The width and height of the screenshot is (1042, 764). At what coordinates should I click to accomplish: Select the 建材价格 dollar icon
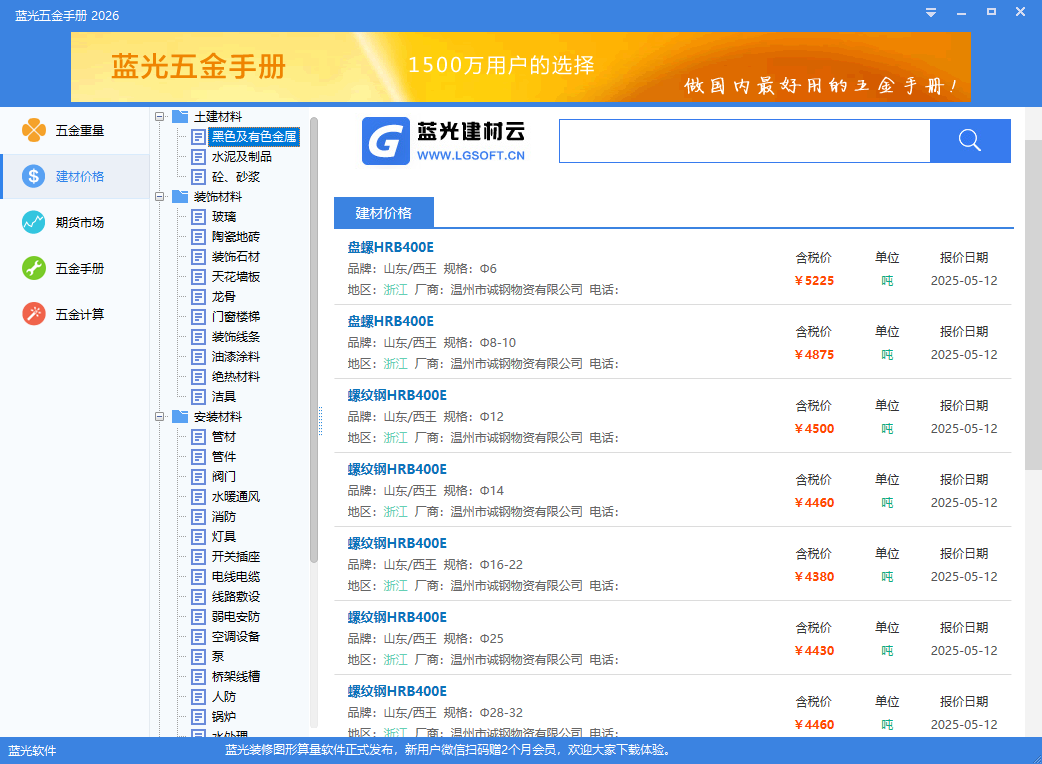coord(34,177)
